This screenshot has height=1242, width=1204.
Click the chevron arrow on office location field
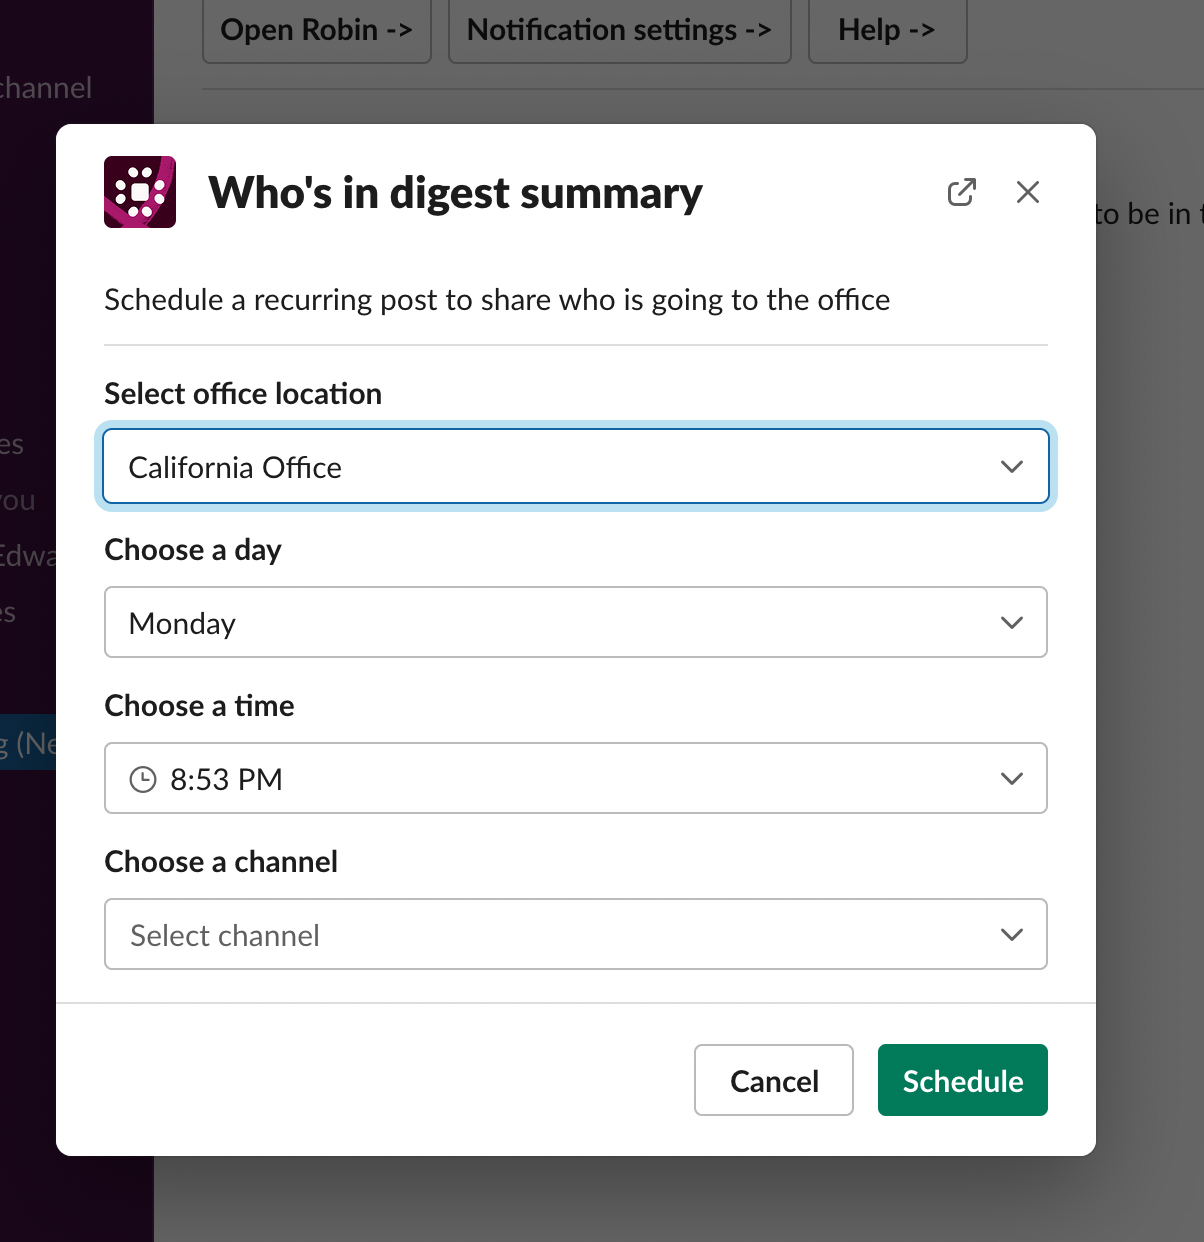1012,467
